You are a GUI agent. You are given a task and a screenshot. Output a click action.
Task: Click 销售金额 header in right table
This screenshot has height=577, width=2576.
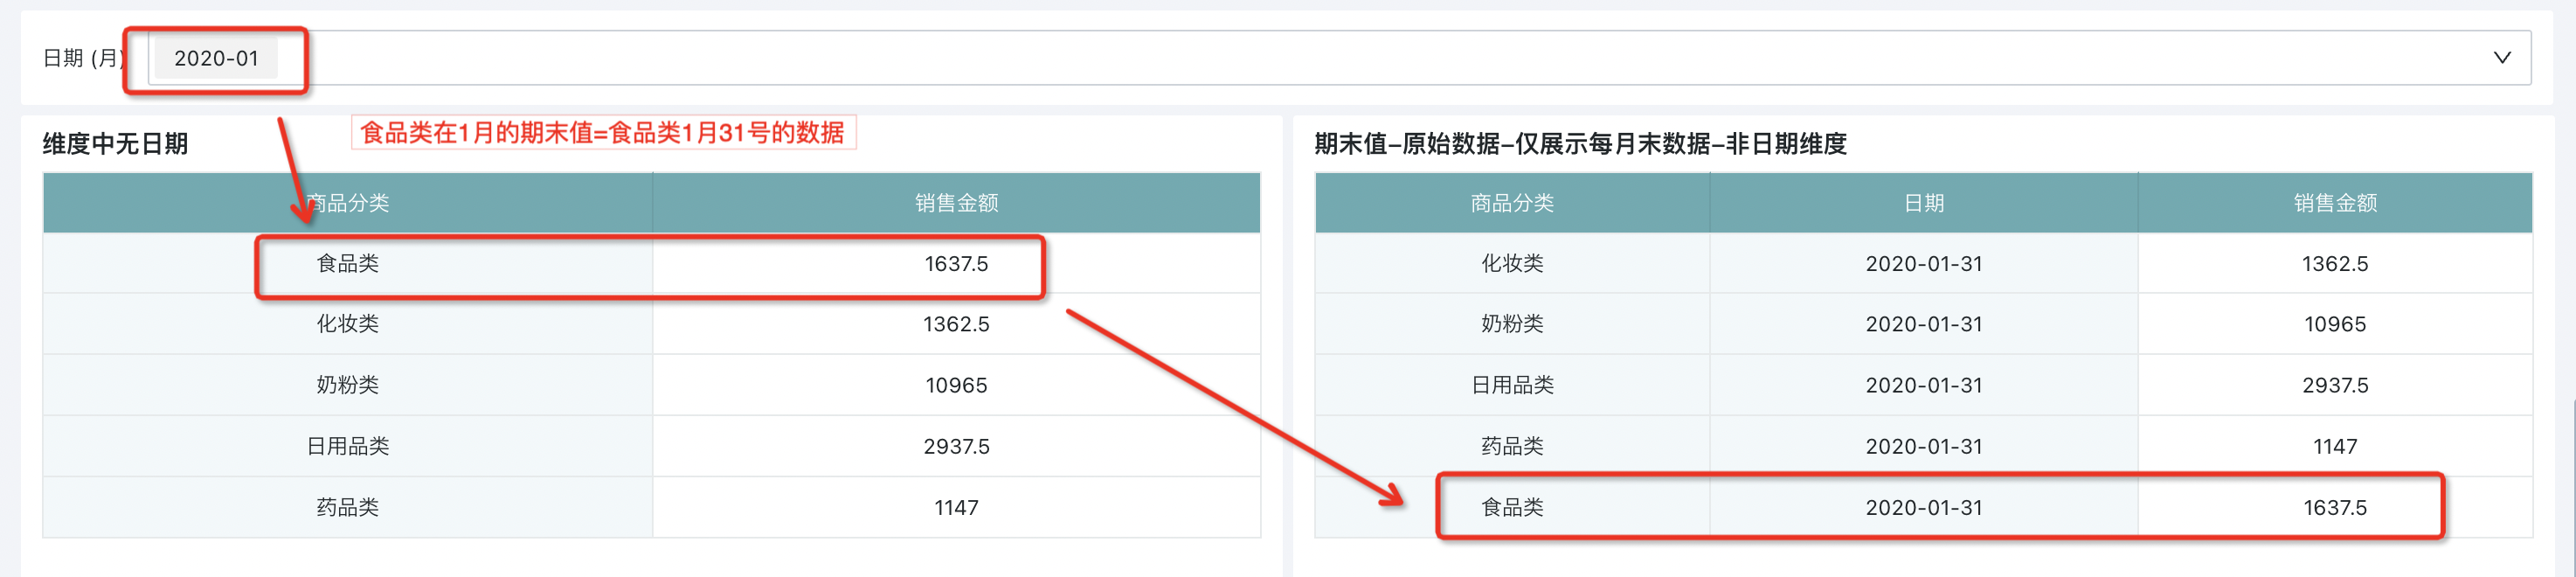click(2335, 203)
